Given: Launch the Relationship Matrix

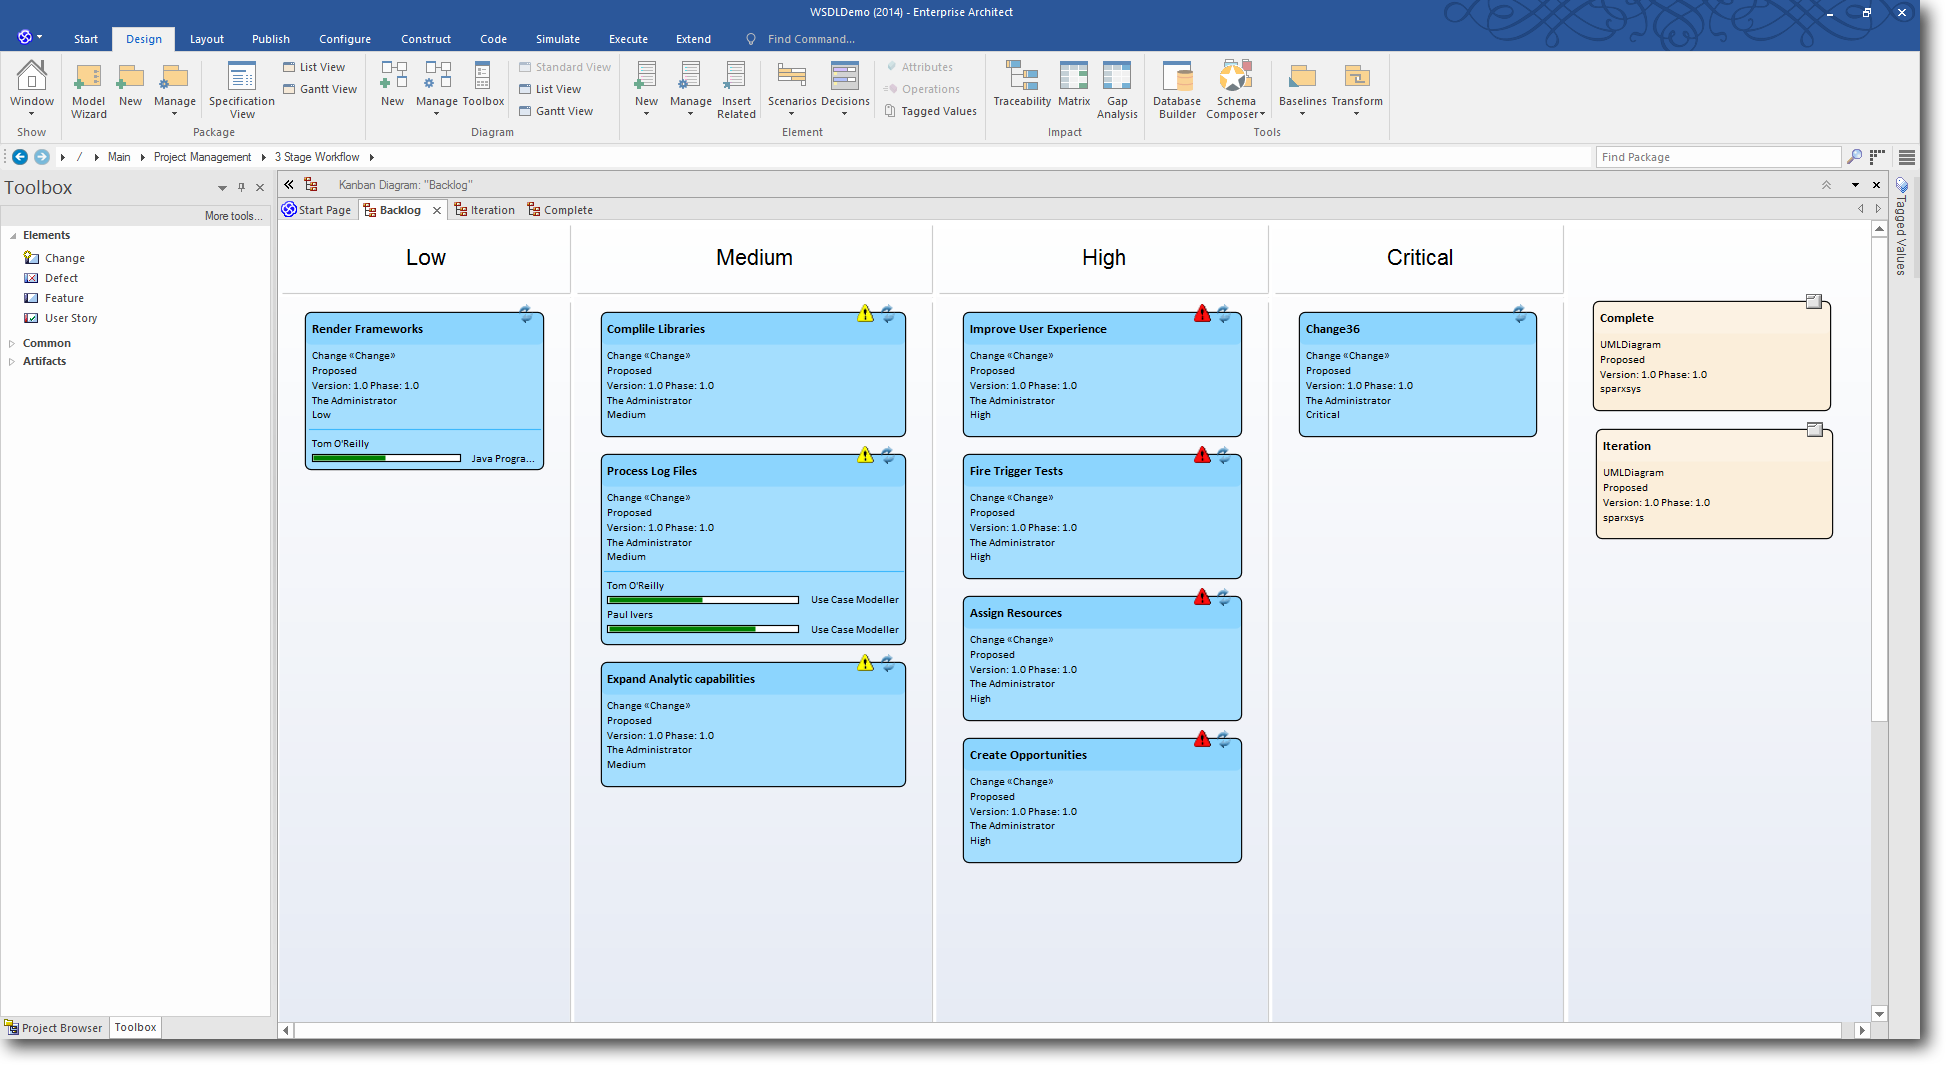Looking at the screenshot, I should pyautogui.click(x=1073, y=90).
